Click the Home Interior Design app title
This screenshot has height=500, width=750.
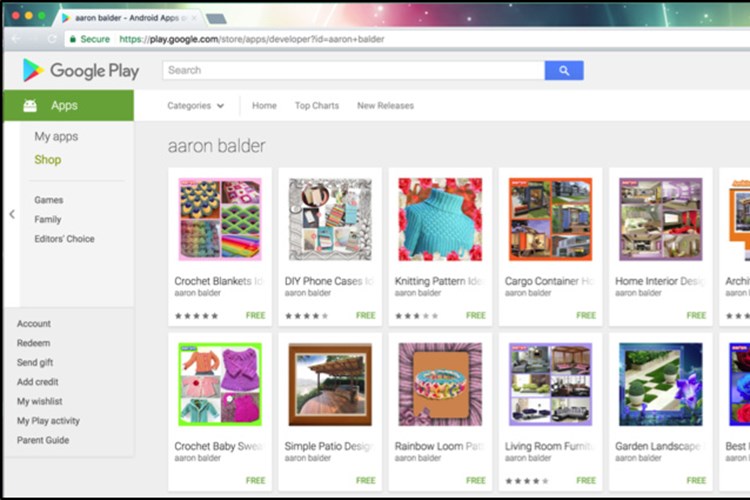(660, 281)
